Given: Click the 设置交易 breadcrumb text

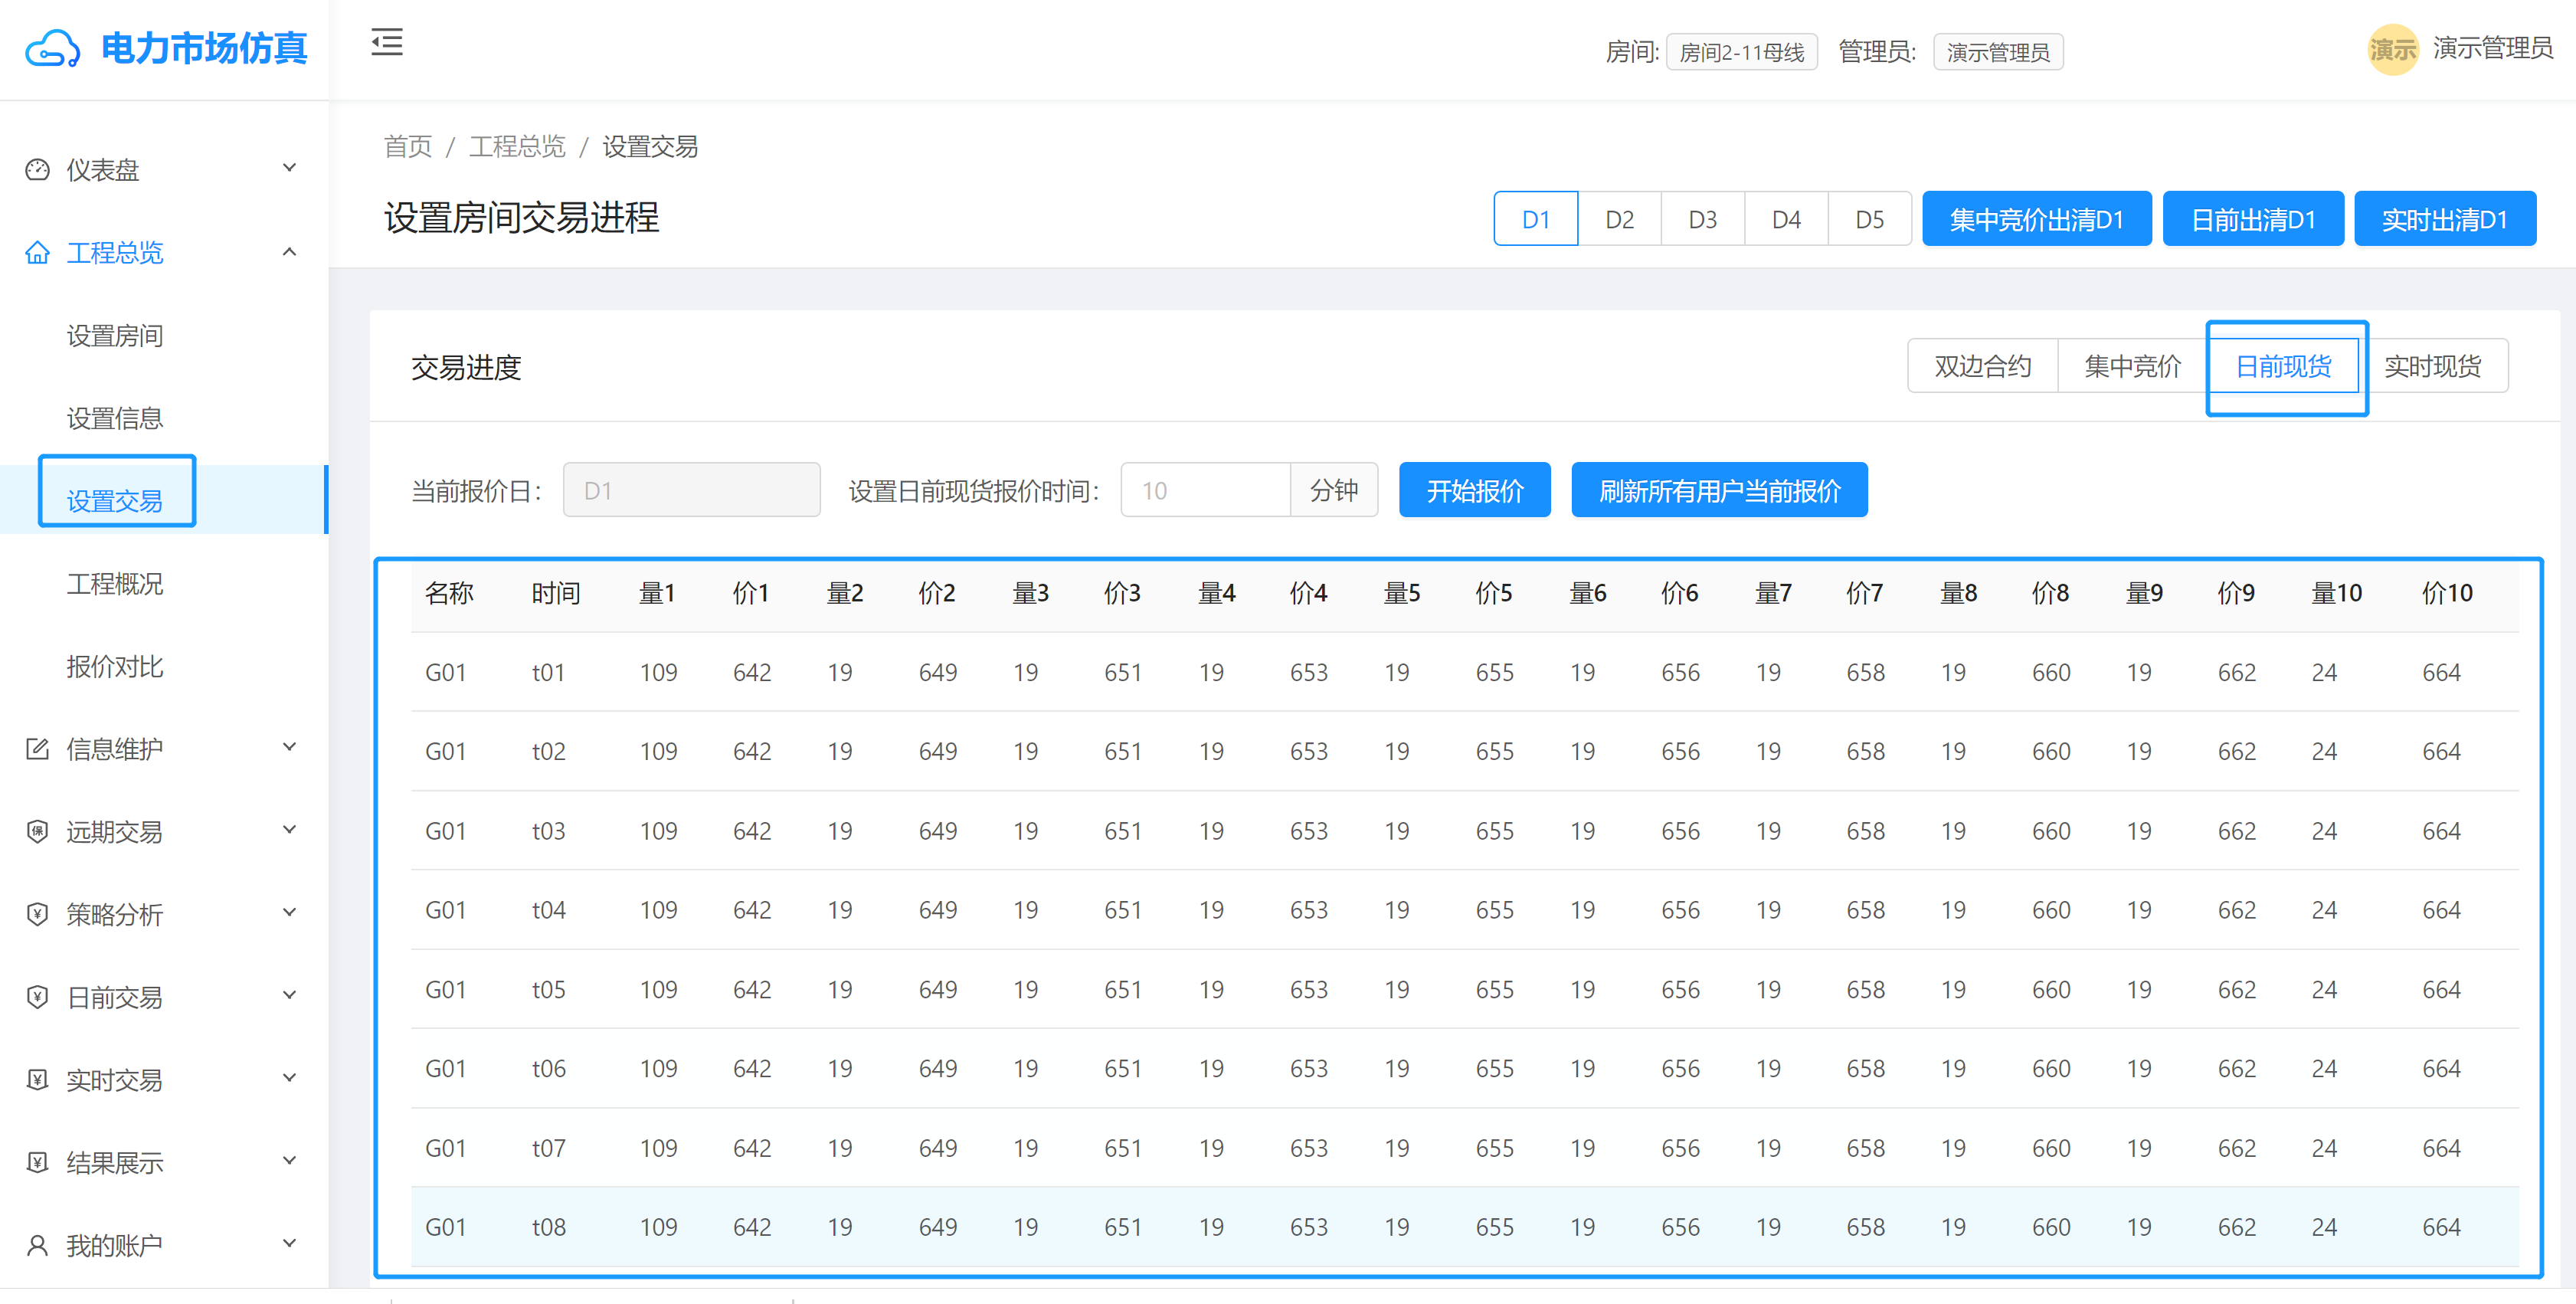Looking at the screenshot, I should pyautogui.click(x=650, y=147).
